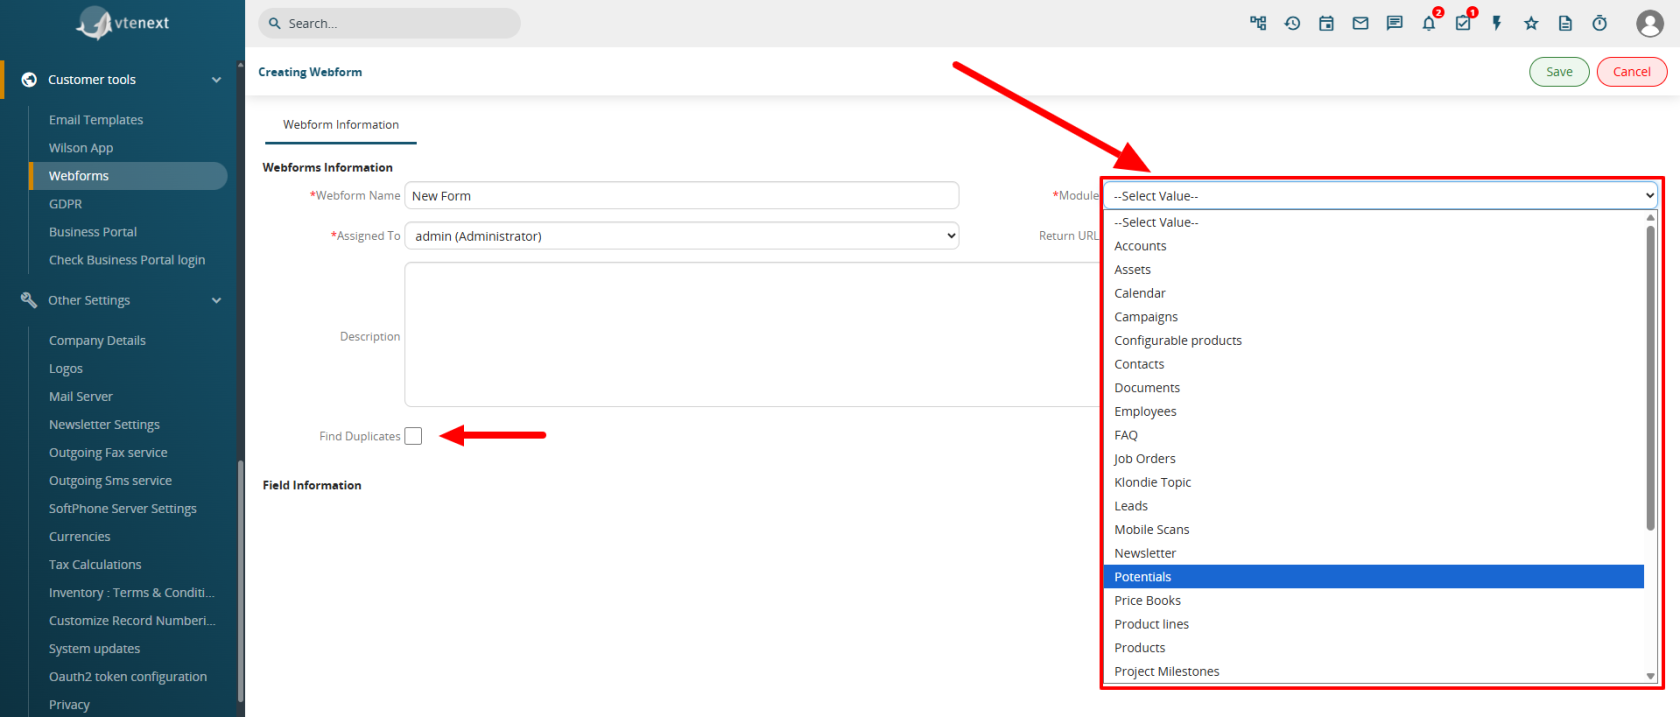The height and width of the screenshot is (717, 1680).
Task: Open Check Business Portal login
Action: pyautogui.click(x=127, y=260)
